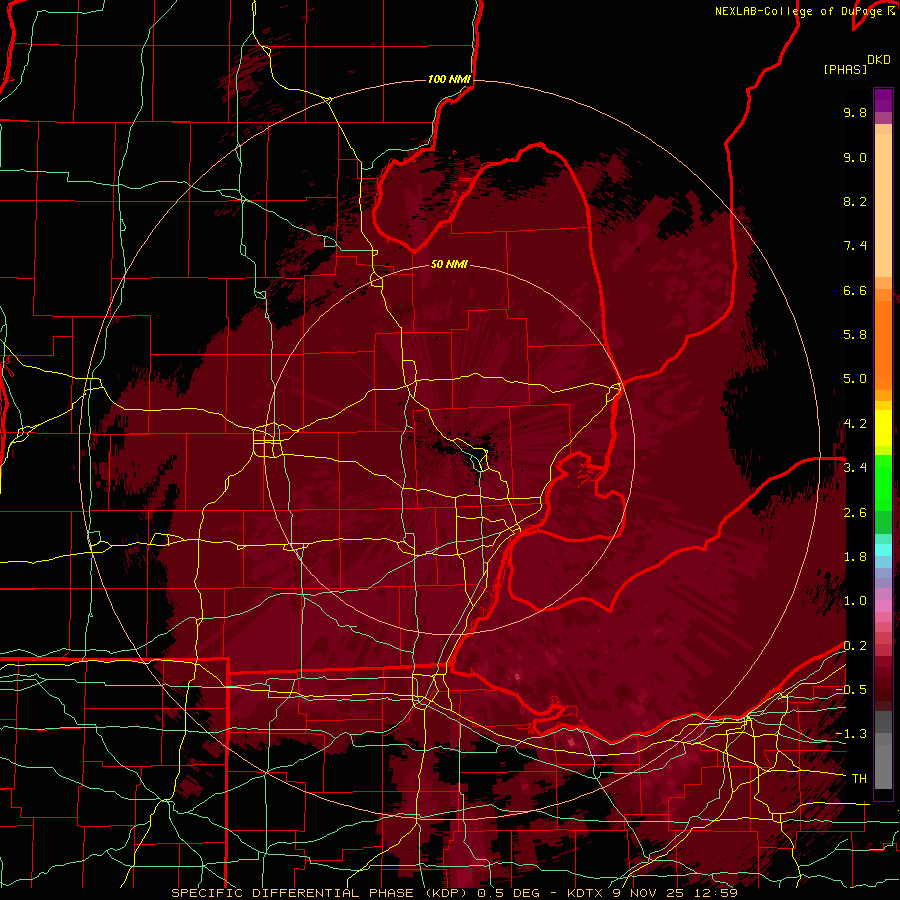Click the [PHAS] units label
The width and height of the screenshot is (900, 900).
[x=845, y=69]
